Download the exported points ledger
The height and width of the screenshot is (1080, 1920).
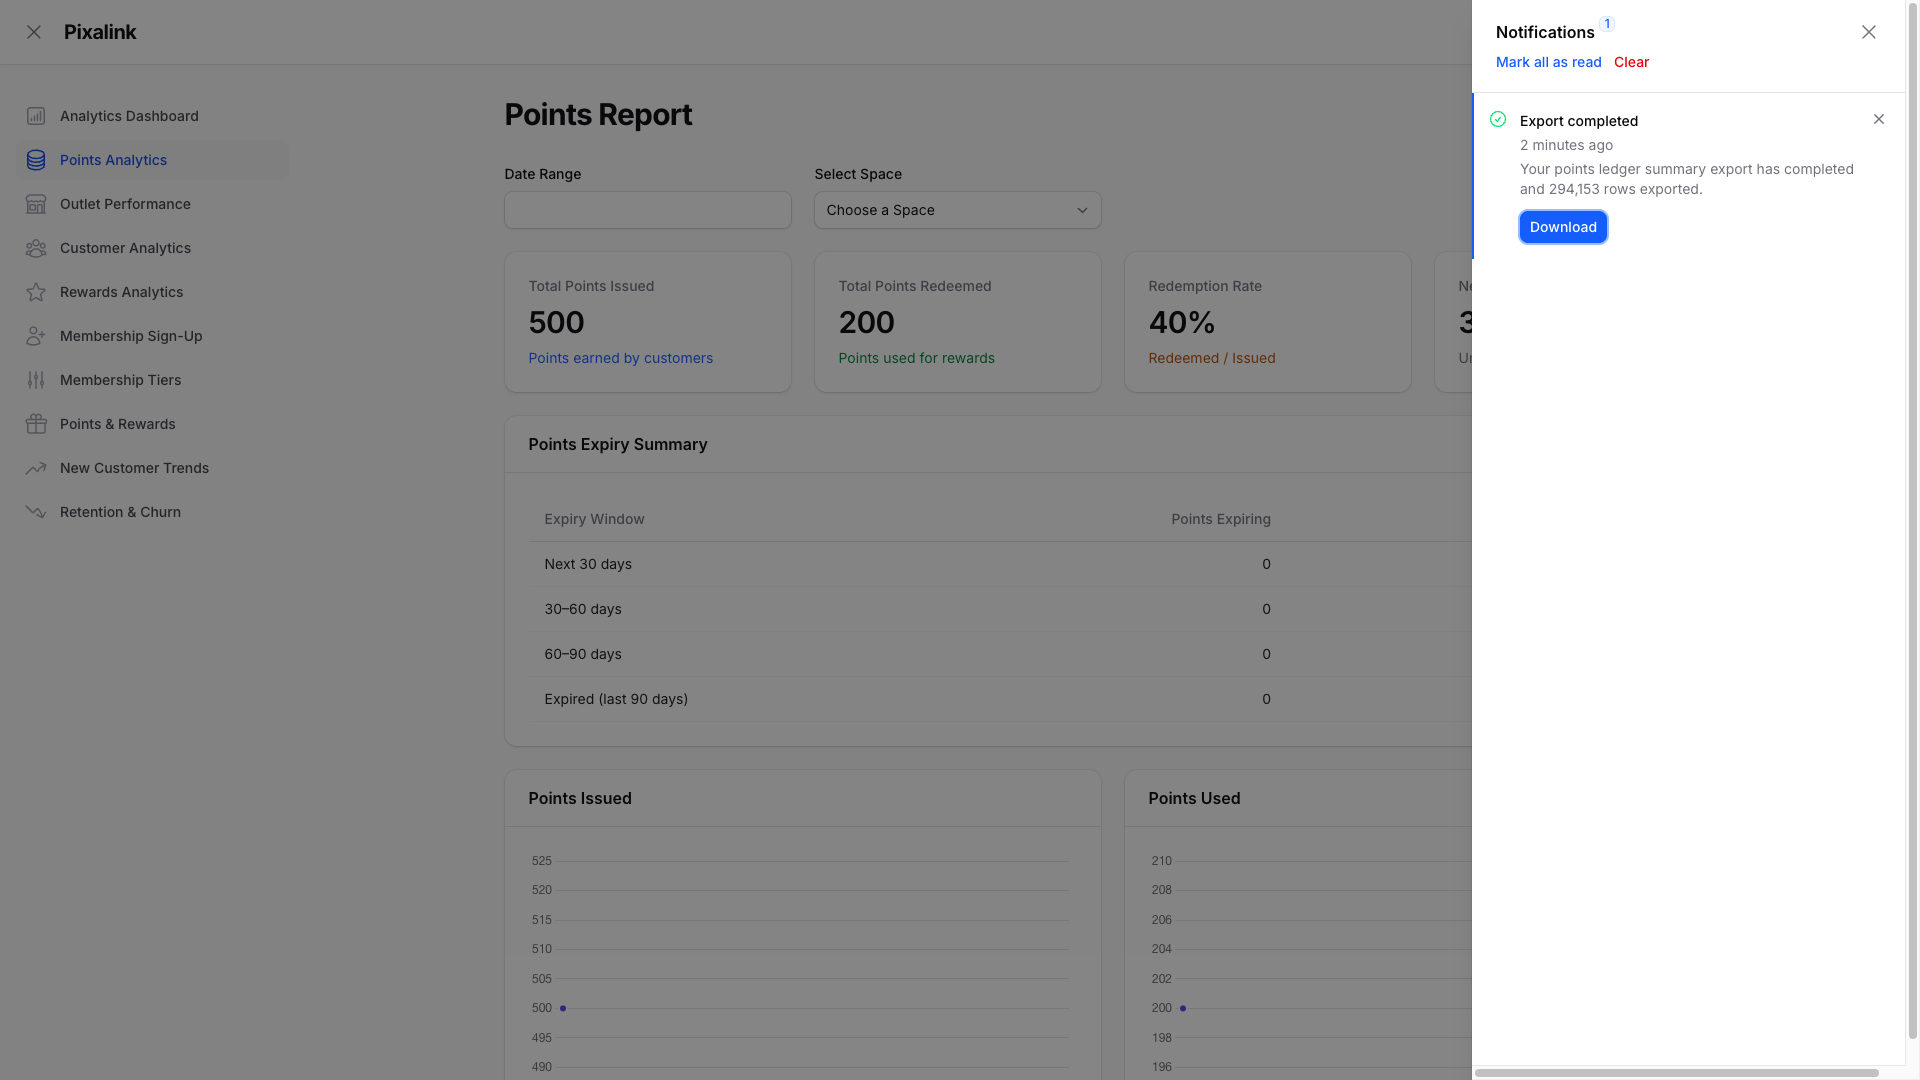point(1563,227)
